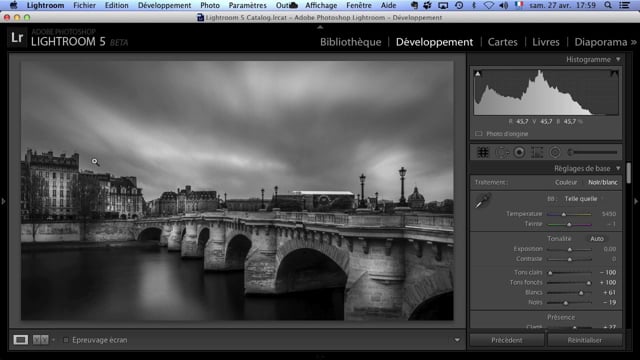This screenshot has width=640, height=360.
Task: Click the Evernote elephant menu bar icon
Action: 414,5
